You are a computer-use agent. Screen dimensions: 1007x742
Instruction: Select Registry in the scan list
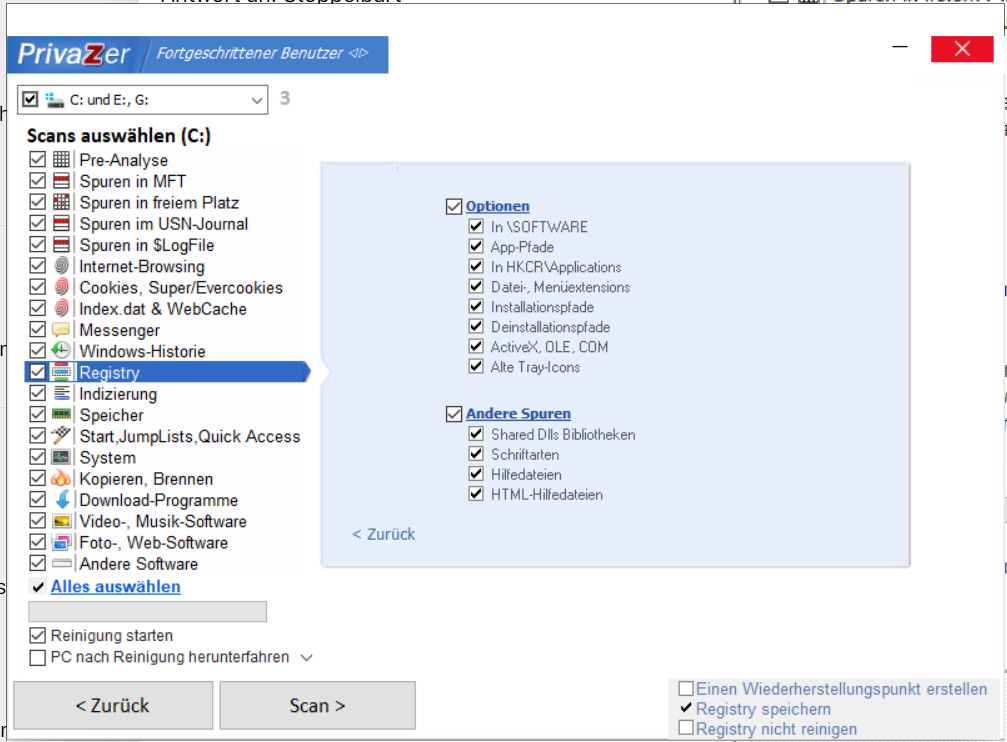tap(110, 373)
